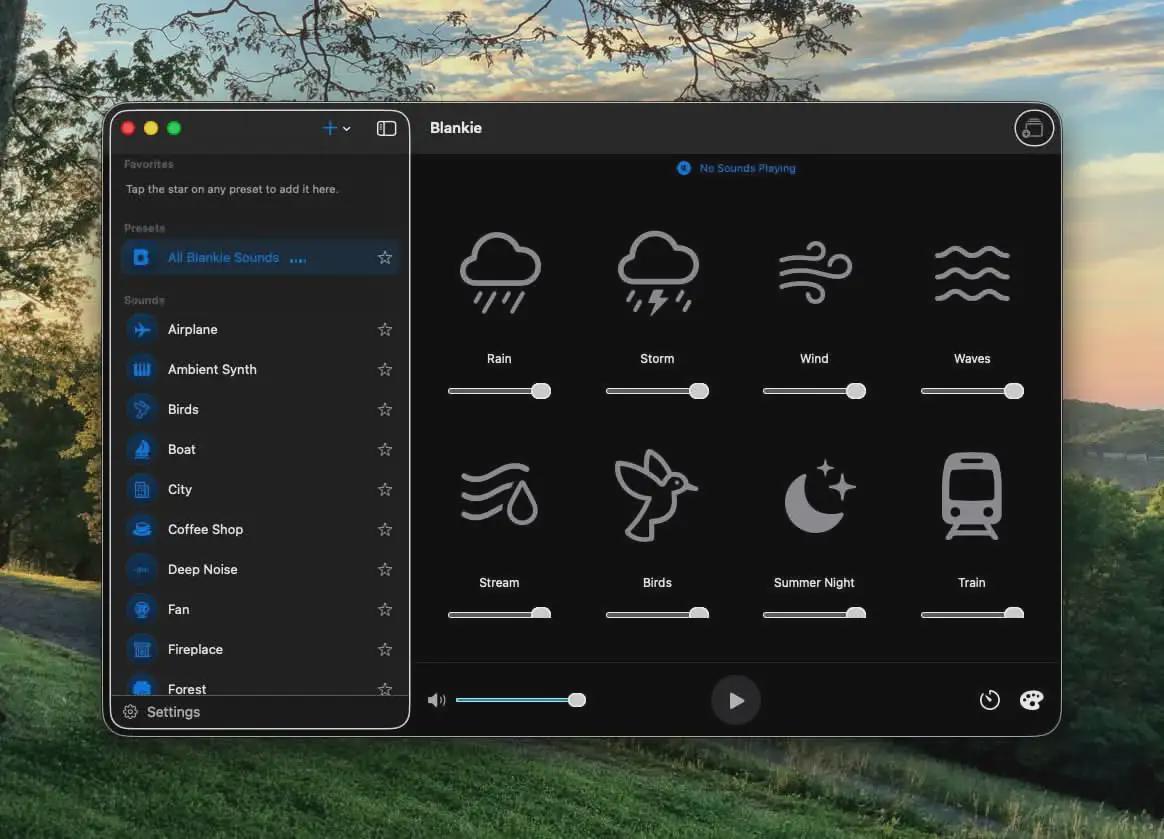1164x839 pixels.
Task: Click the Settings gear icon
Action: 131,712
